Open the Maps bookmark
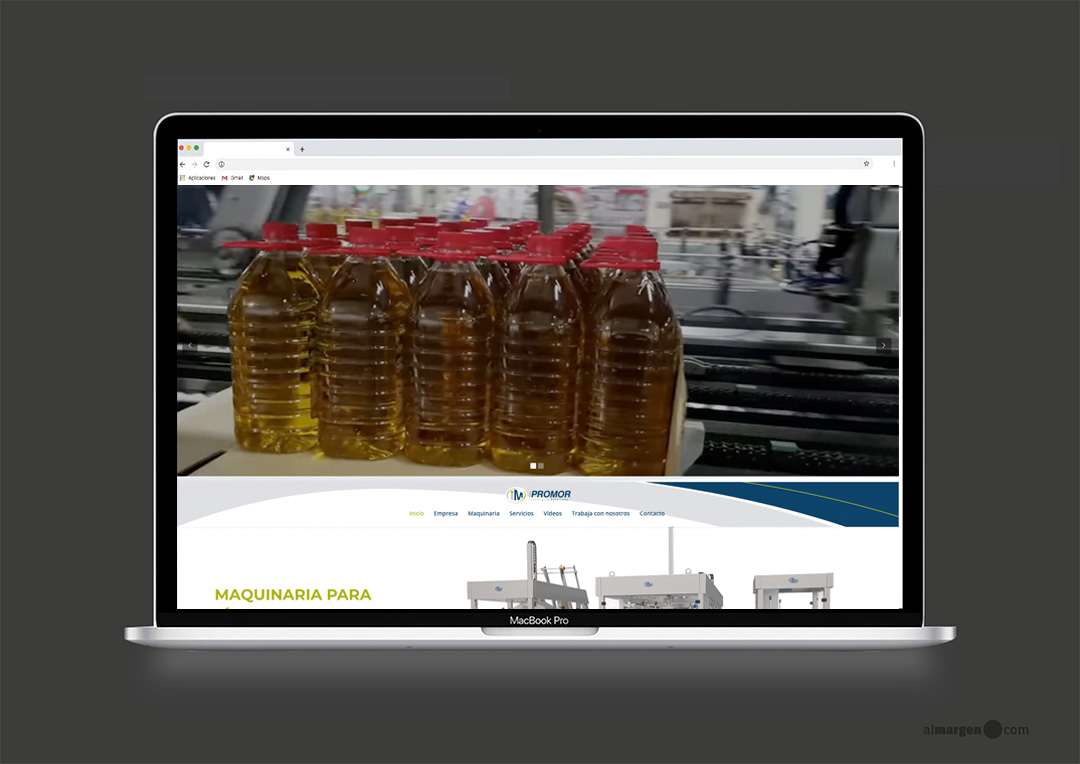This screenshot has height=764, width=1080. [258, 177]
